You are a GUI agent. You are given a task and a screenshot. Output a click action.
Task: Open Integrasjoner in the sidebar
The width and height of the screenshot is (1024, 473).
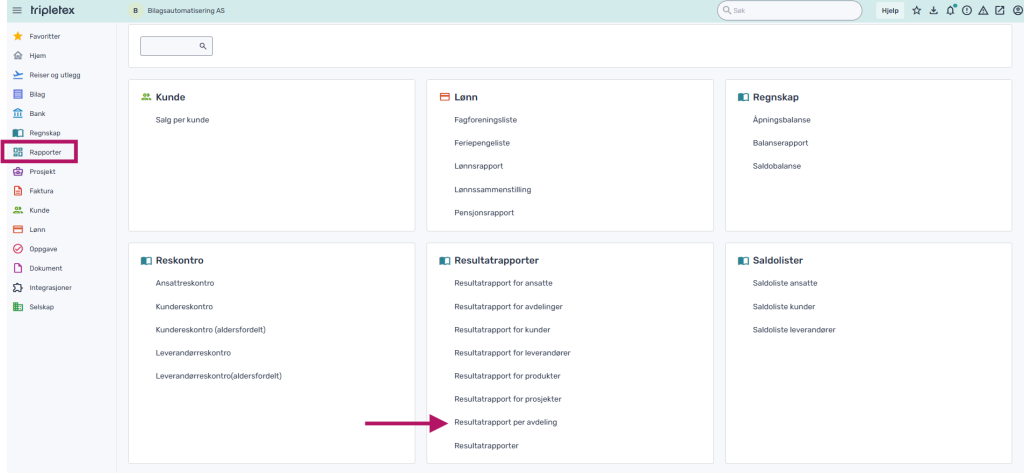(x=50, y=287)
